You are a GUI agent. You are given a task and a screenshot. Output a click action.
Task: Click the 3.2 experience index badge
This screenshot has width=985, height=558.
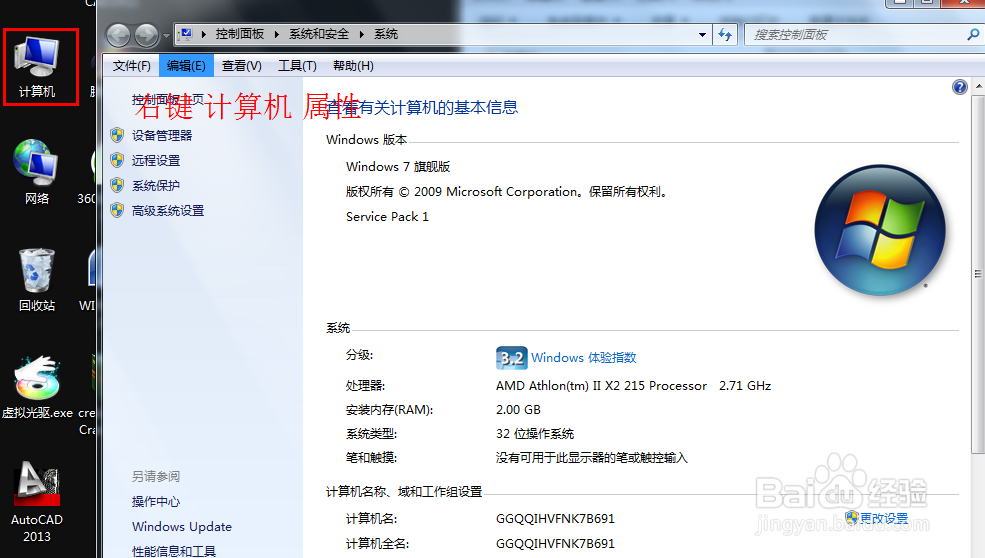[x=511, y=358]
